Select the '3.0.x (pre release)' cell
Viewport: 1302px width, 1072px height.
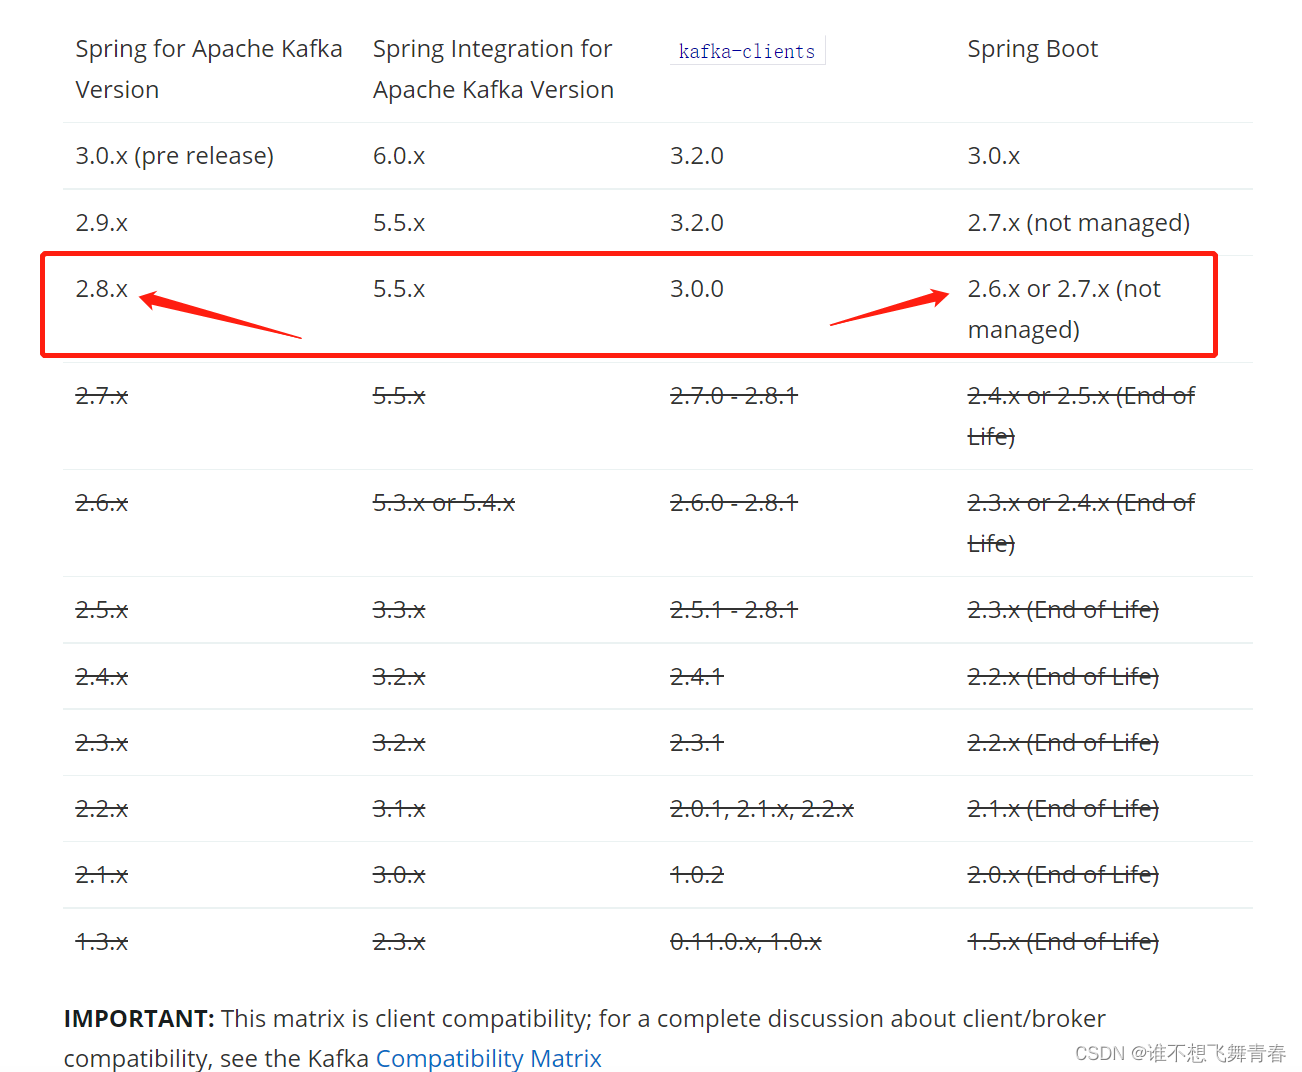[x=175, y=156]
